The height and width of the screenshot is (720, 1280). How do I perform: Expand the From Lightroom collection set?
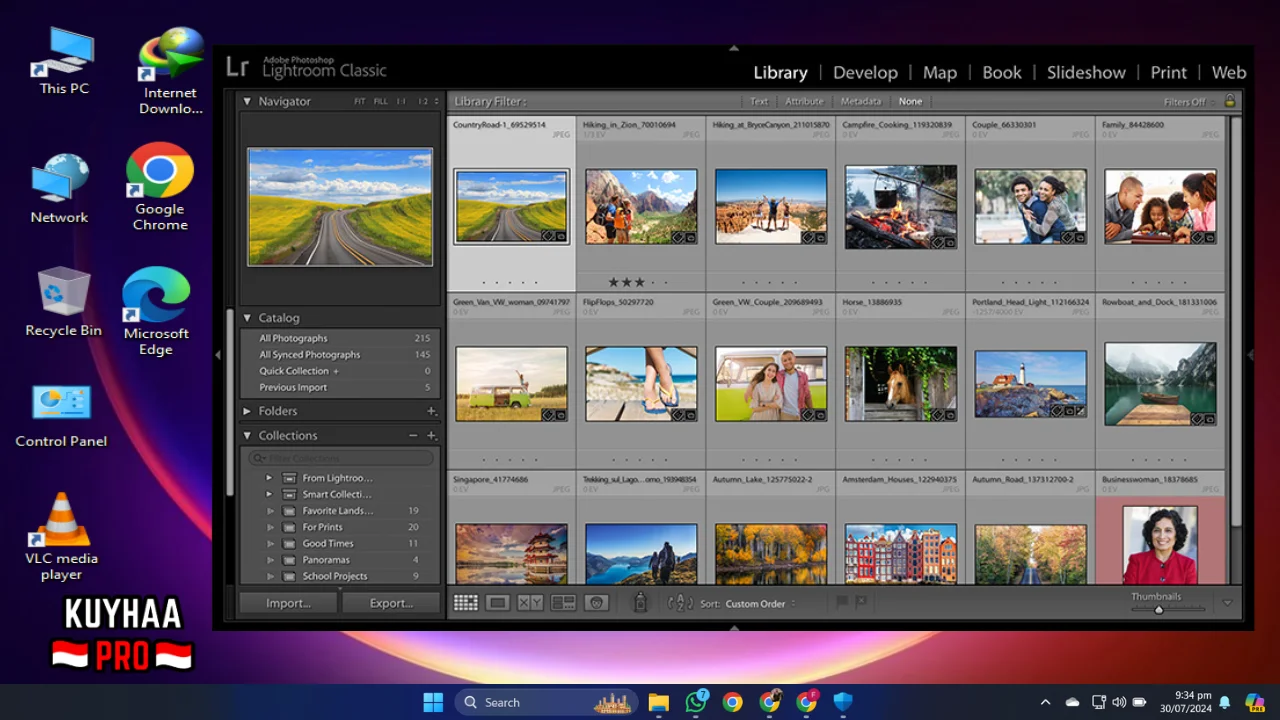(x=269, y=478)
